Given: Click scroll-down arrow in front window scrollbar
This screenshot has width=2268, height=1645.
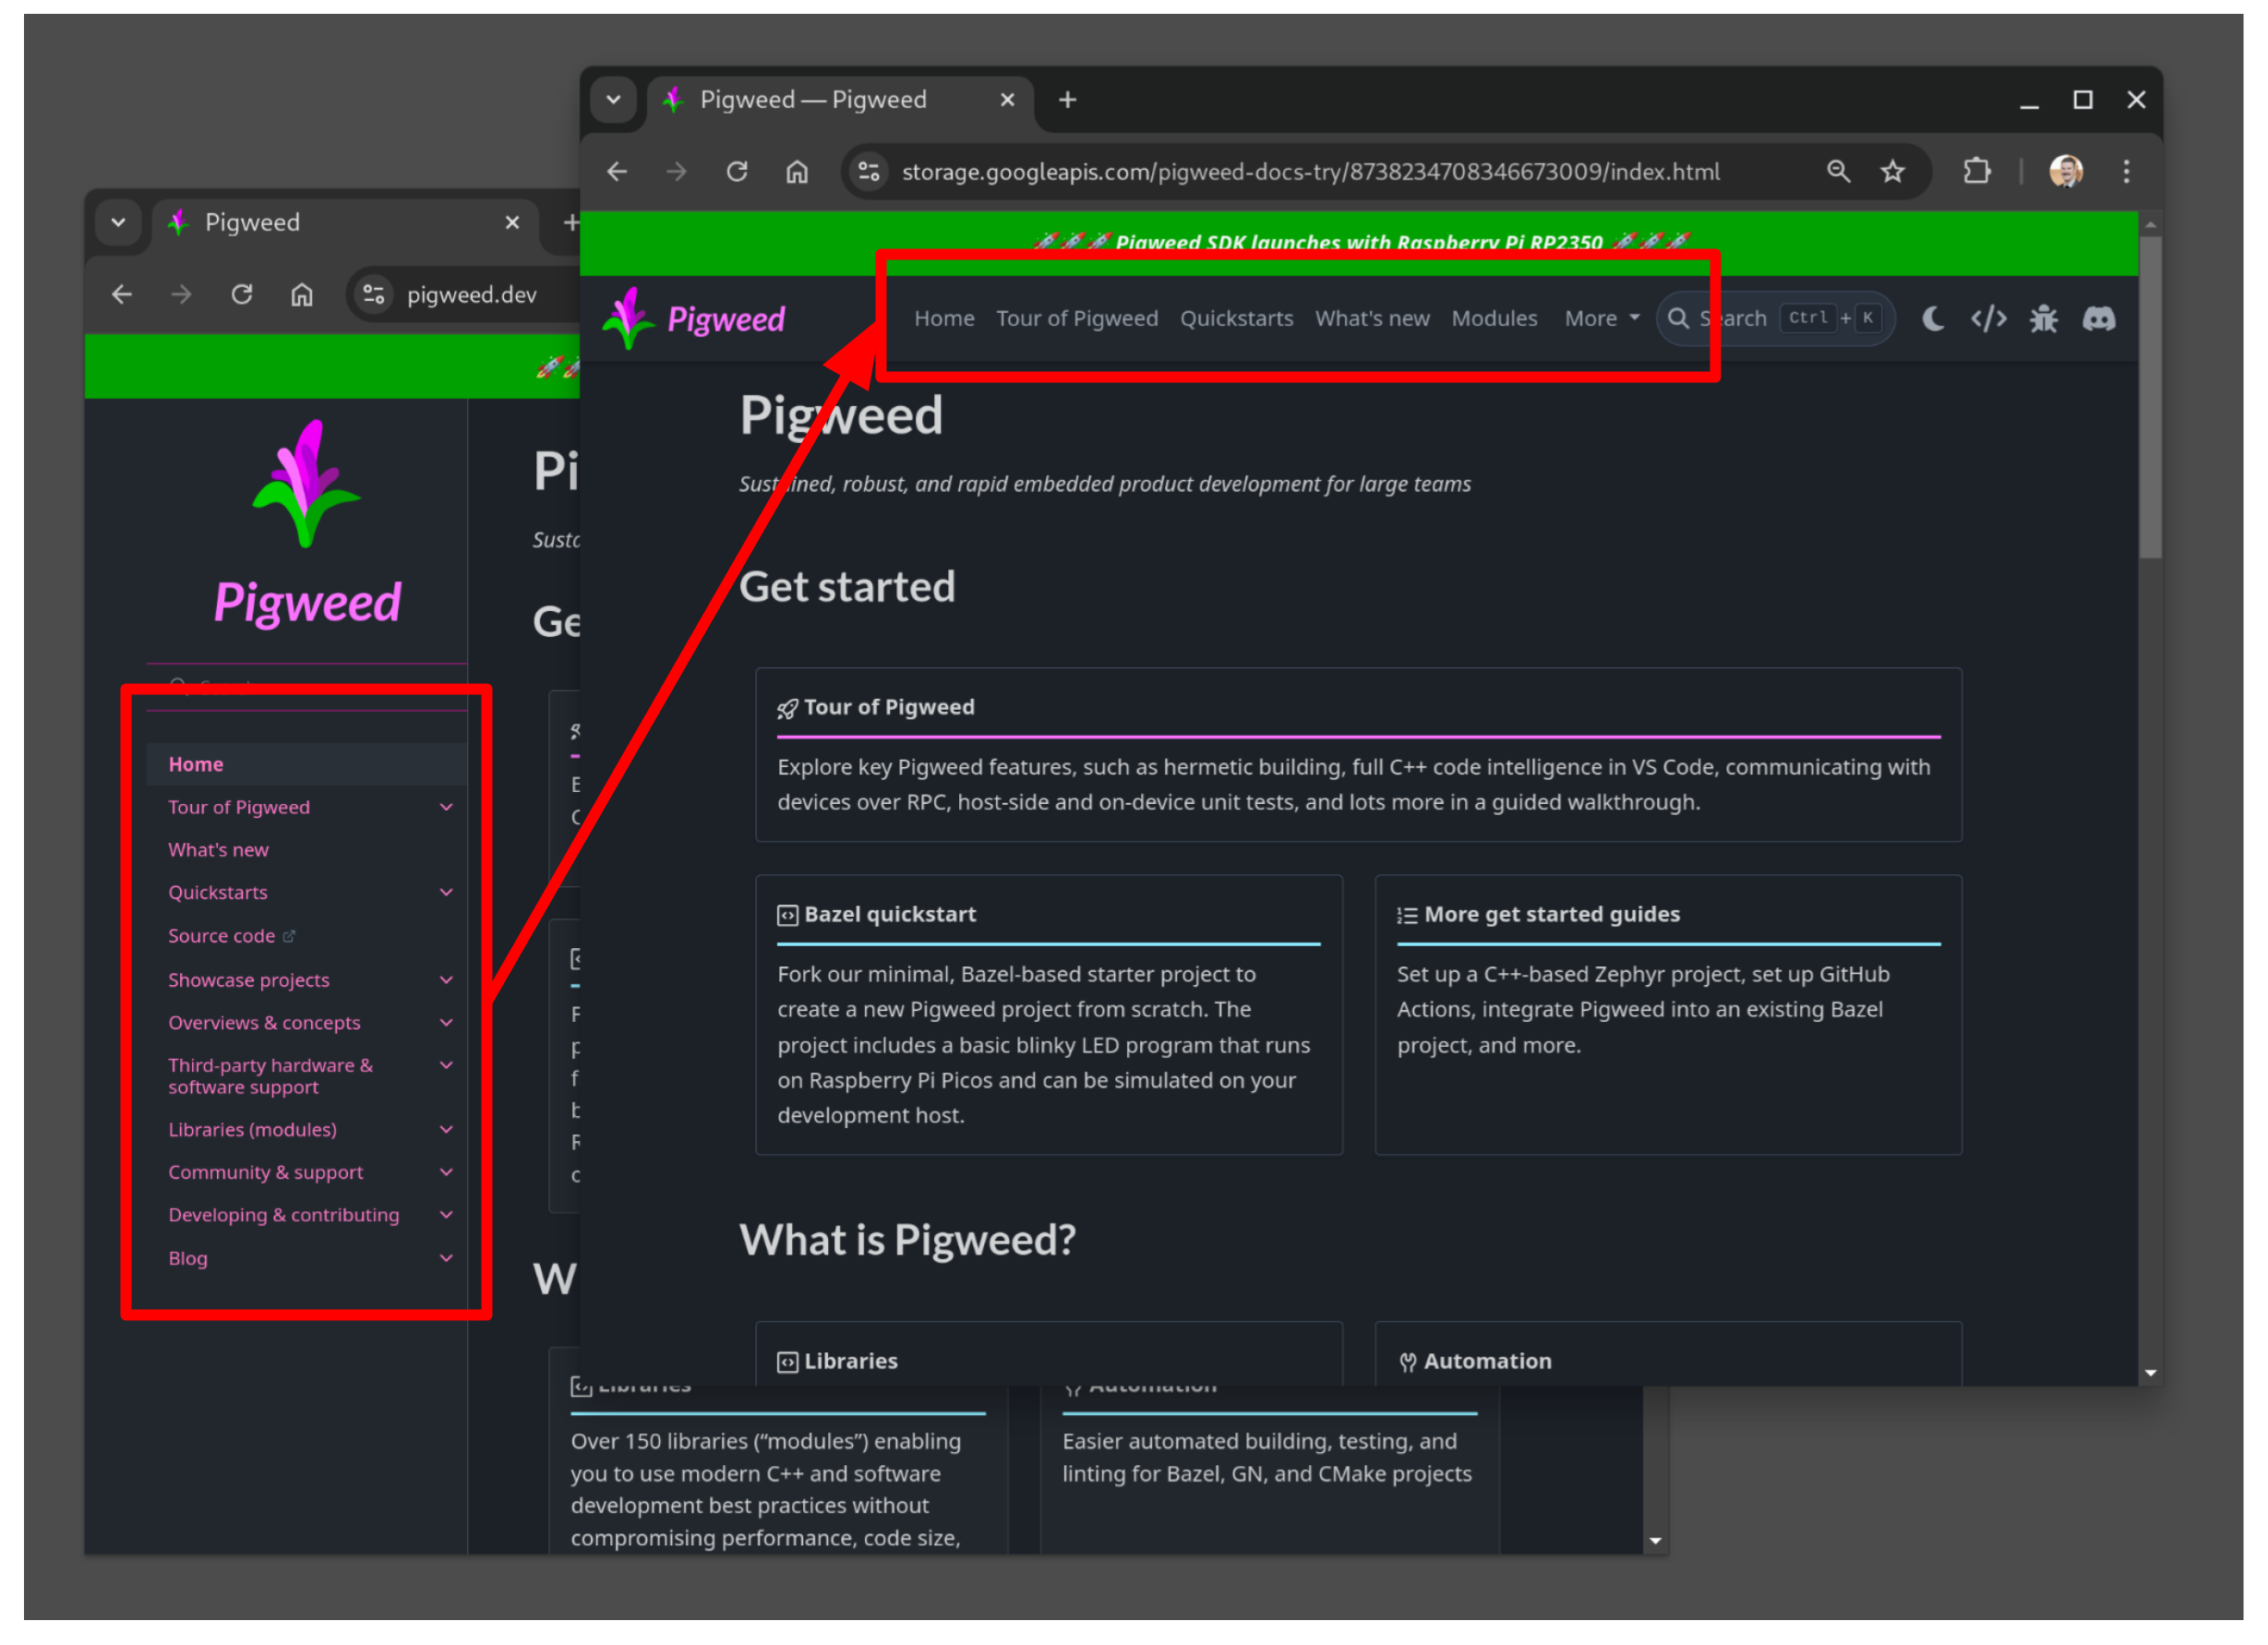Looking at the screenshot, I should 2150,1373.
